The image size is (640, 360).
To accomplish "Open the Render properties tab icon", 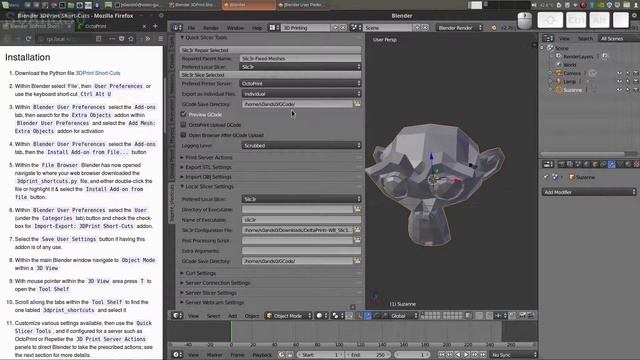I will coord(562,164).
